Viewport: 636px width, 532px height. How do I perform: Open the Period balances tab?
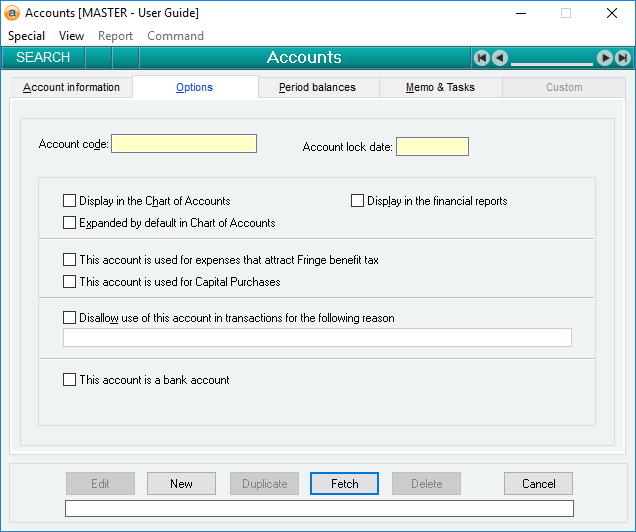317,88
